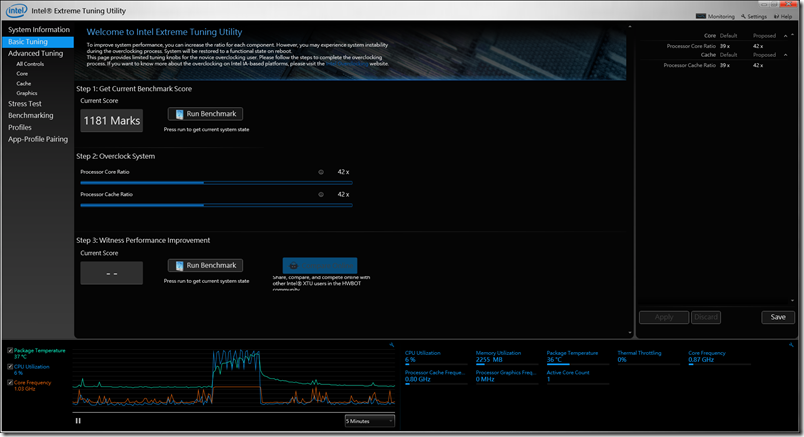The width and height of the screenshot is (804, 437).
Task: Open the Monitoring view icon
Action: (x=700, y=16)
